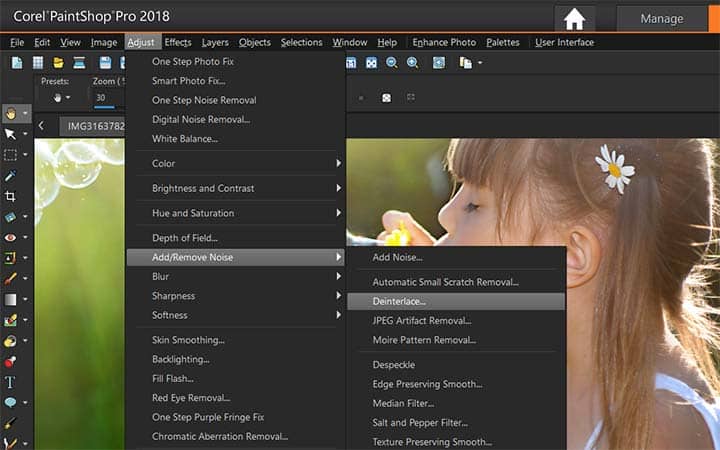Click the Home icon button

tap(574, 19)
